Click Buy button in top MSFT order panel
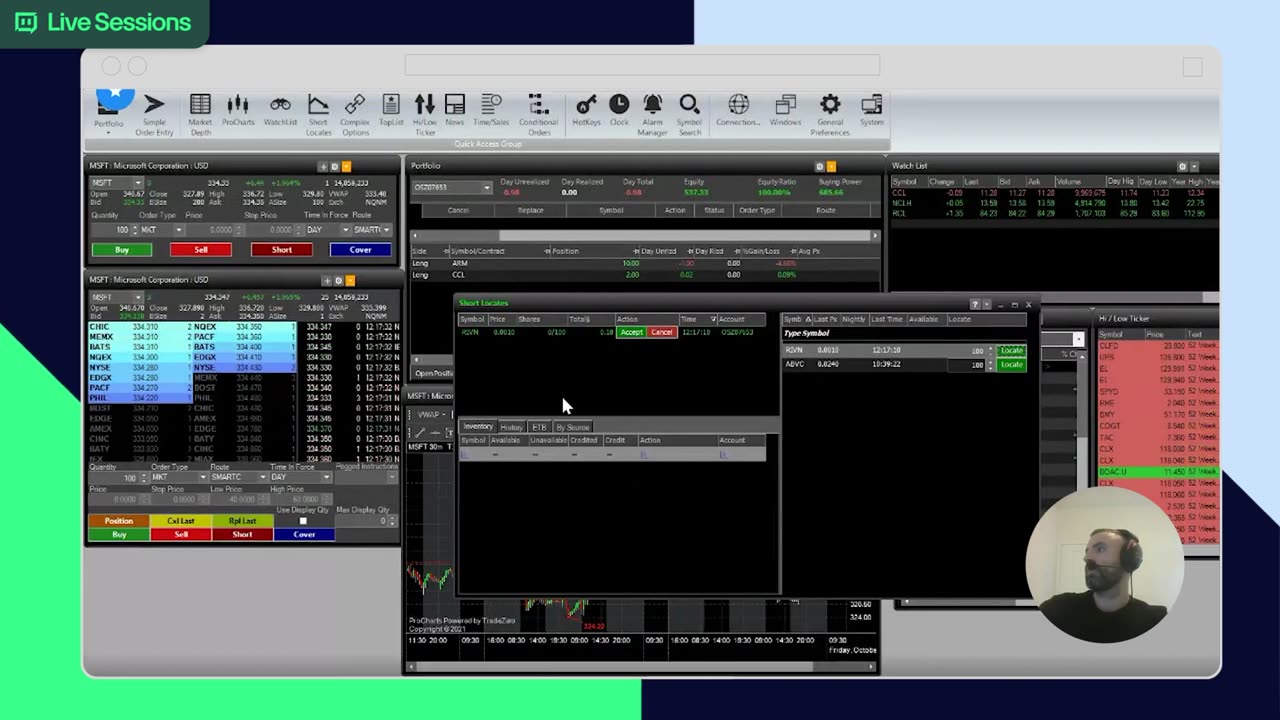This screenshot has height=720, width=1280. (122, 250)
